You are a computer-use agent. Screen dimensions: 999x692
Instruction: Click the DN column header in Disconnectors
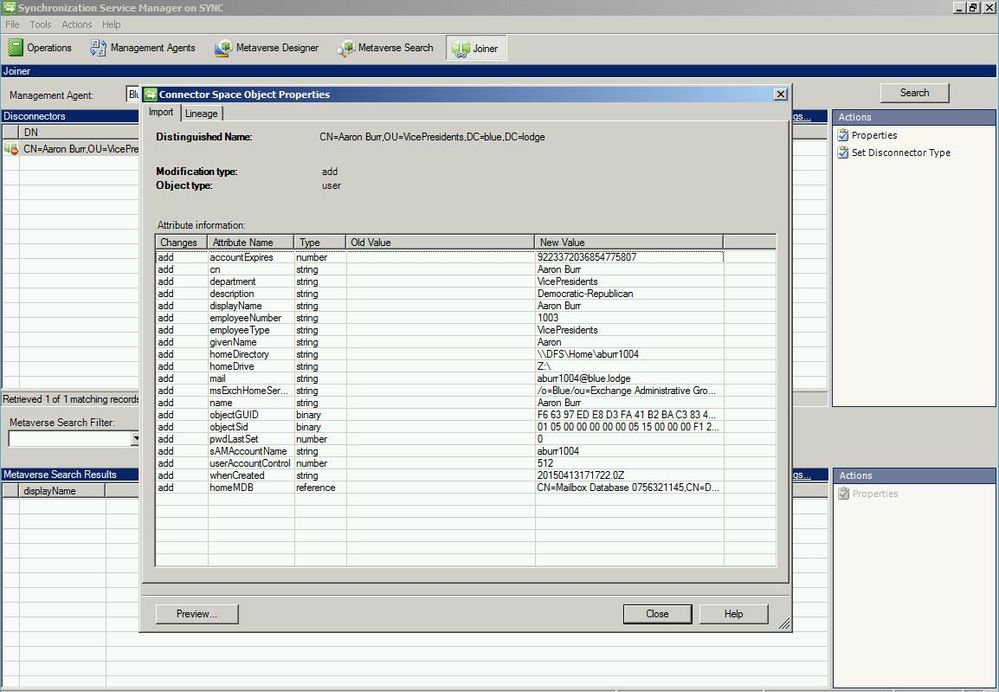[78, 132]
